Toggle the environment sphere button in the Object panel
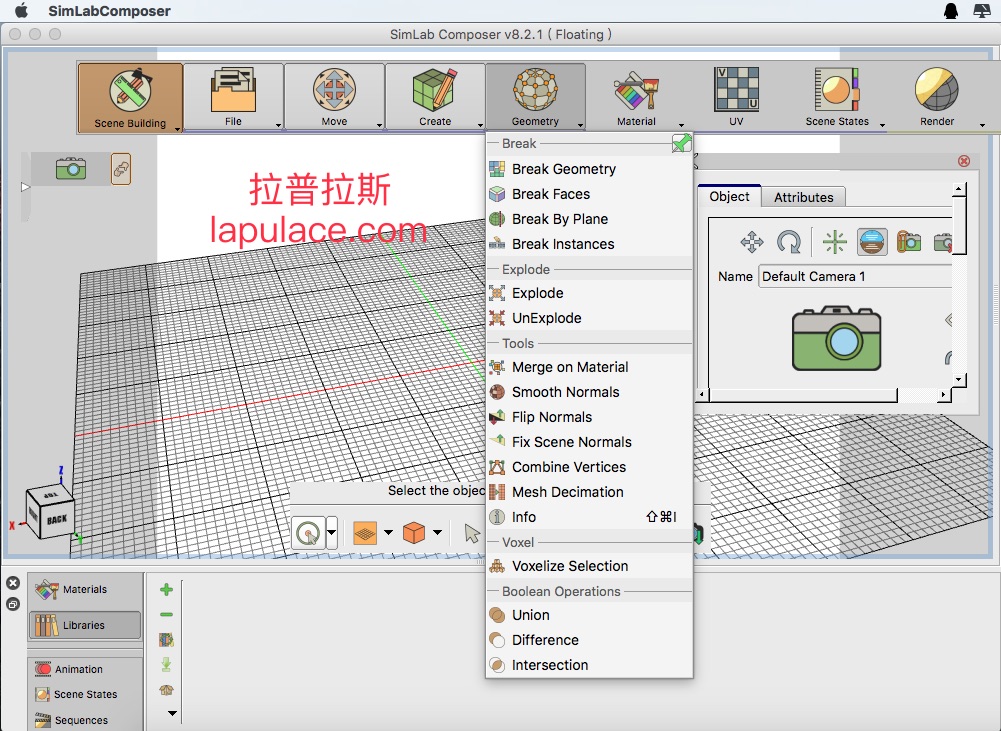Viewport: 1001px width, 731px height. [872, 241]
